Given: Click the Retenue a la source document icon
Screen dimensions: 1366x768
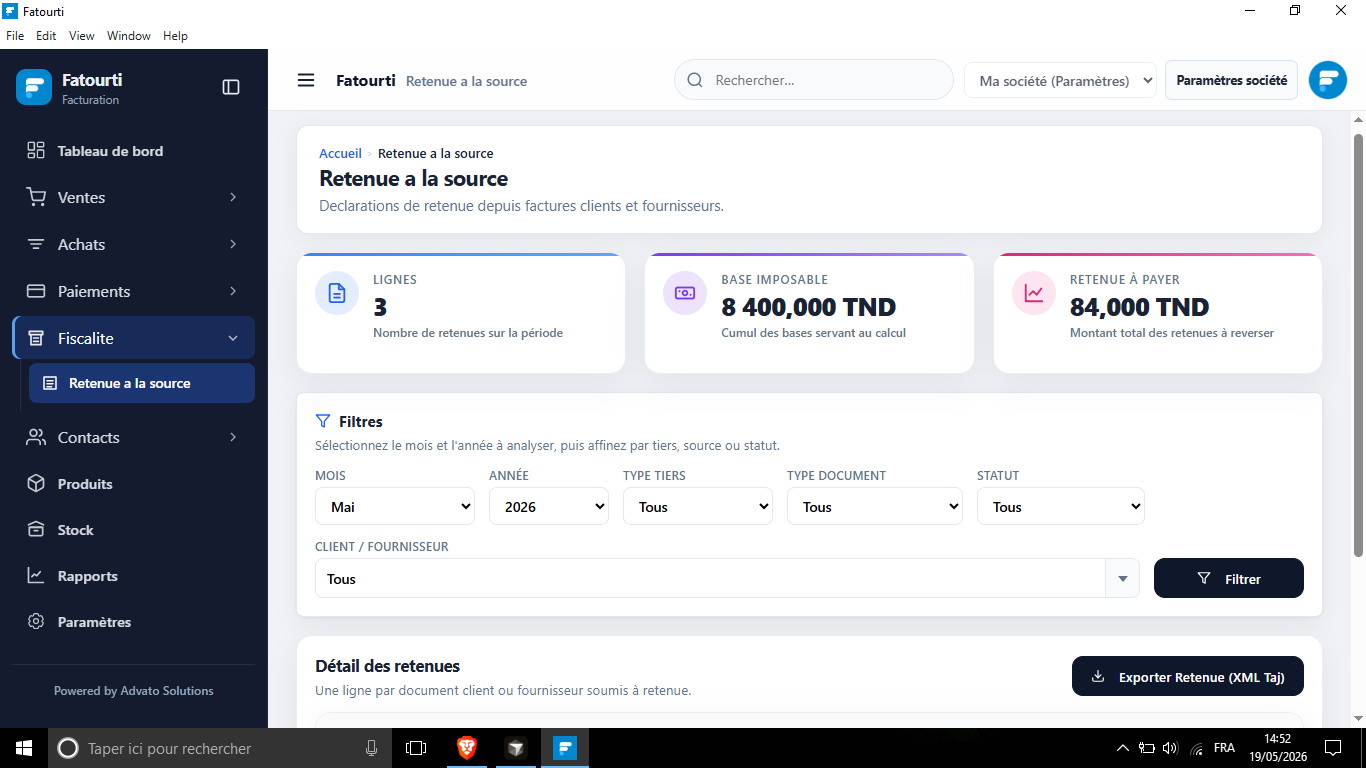Looking at the screenshot, I should tap(50, 383).
